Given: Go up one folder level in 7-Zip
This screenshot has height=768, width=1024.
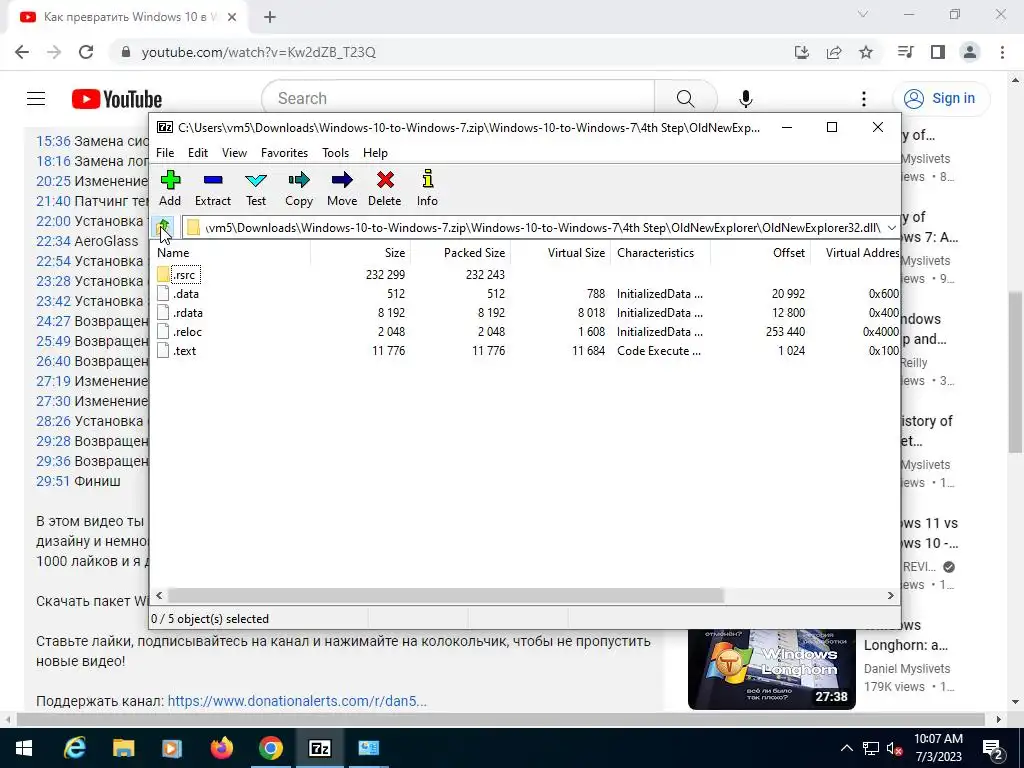Looking at the screenshot, I should pyautogui.click(x=164, y=227).
